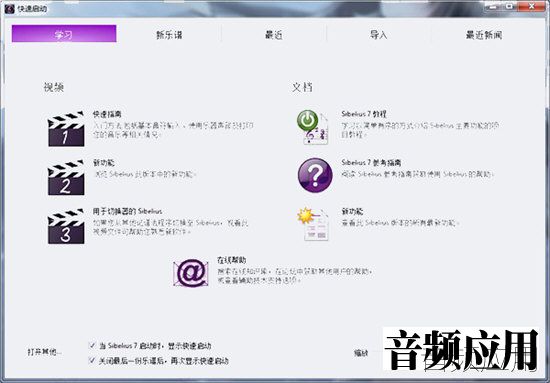
Task: Switch to the 导入 tab
Action: (x=378, y=35)
